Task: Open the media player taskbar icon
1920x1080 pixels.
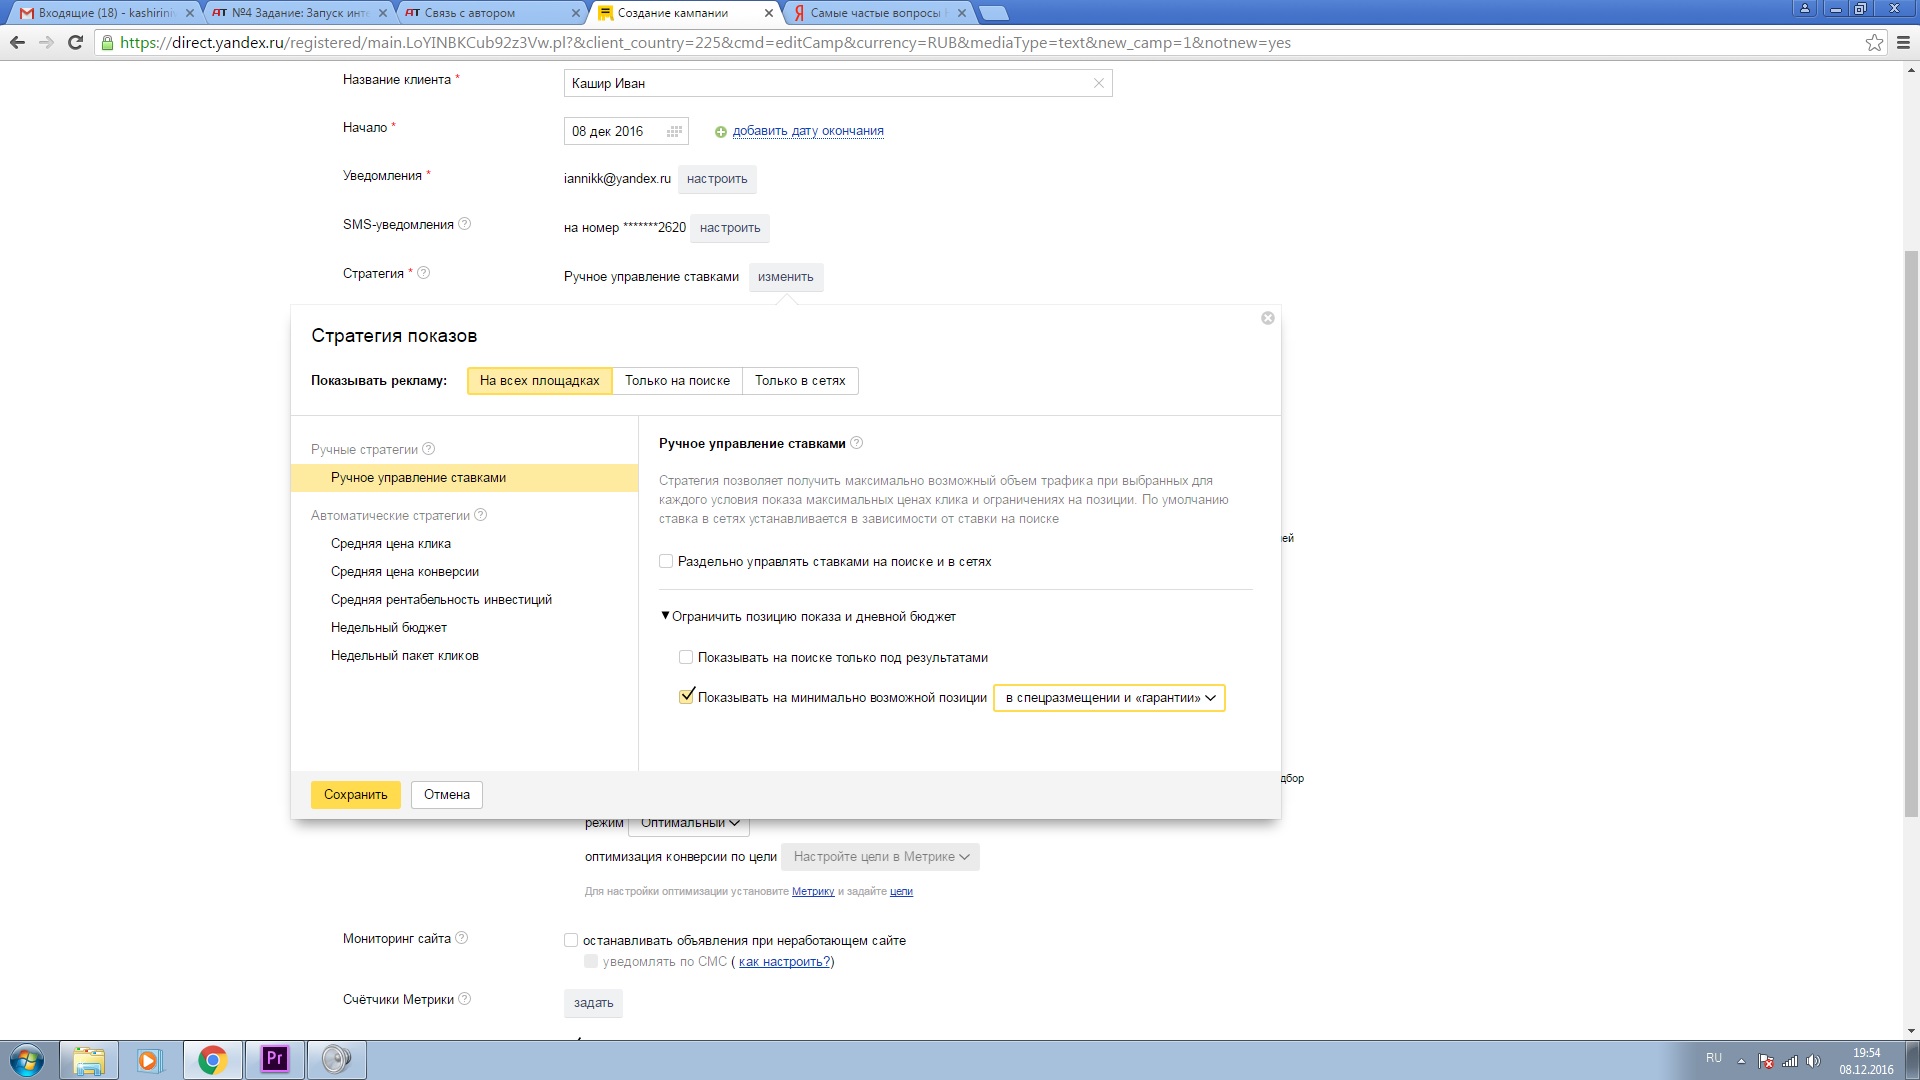Action: click(150, 1060)
